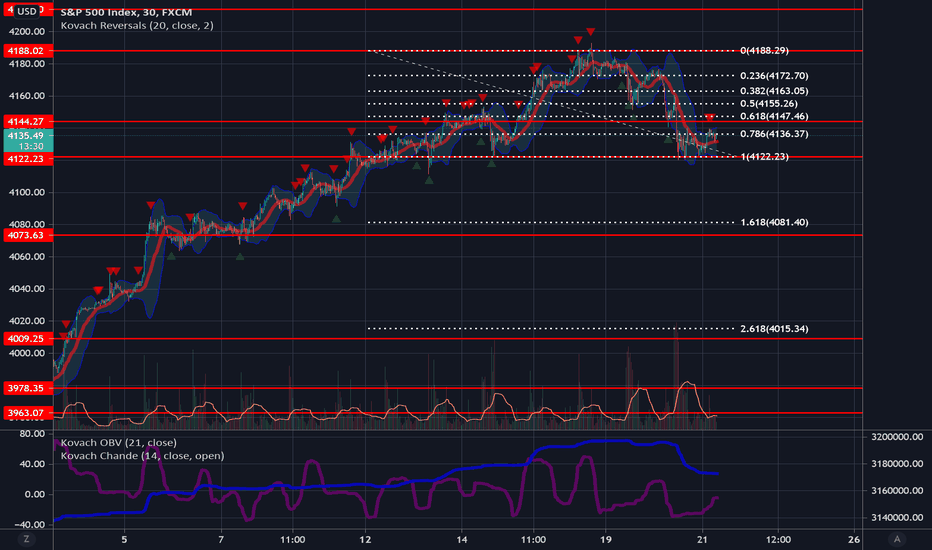Click the 4160.00 price axis tick
This screenshot has height=550, width=932.
[x=27, y=96]
